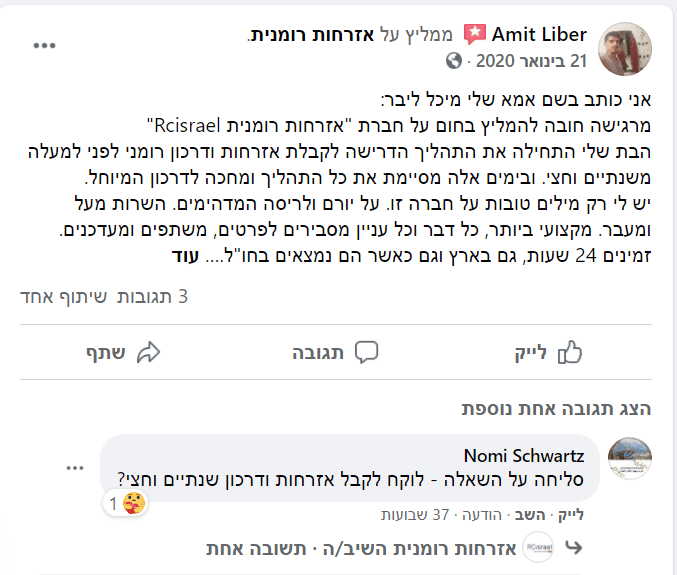Click the comment speech bubble icon
Image resolution: width=677 pixels, height=575 pixels.
point(367,352)
